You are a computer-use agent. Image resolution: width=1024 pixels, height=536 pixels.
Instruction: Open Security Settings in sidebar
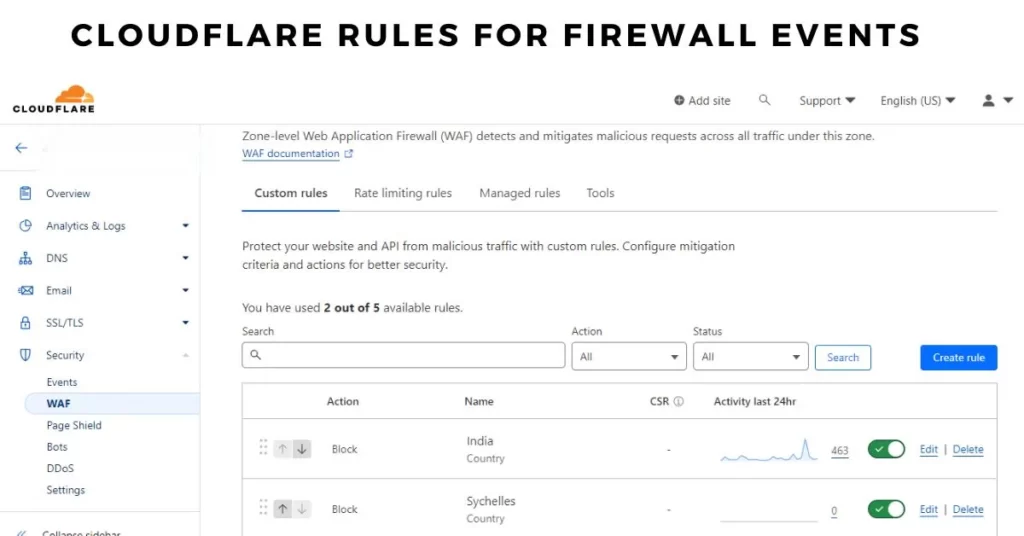(x=65, y=490)
